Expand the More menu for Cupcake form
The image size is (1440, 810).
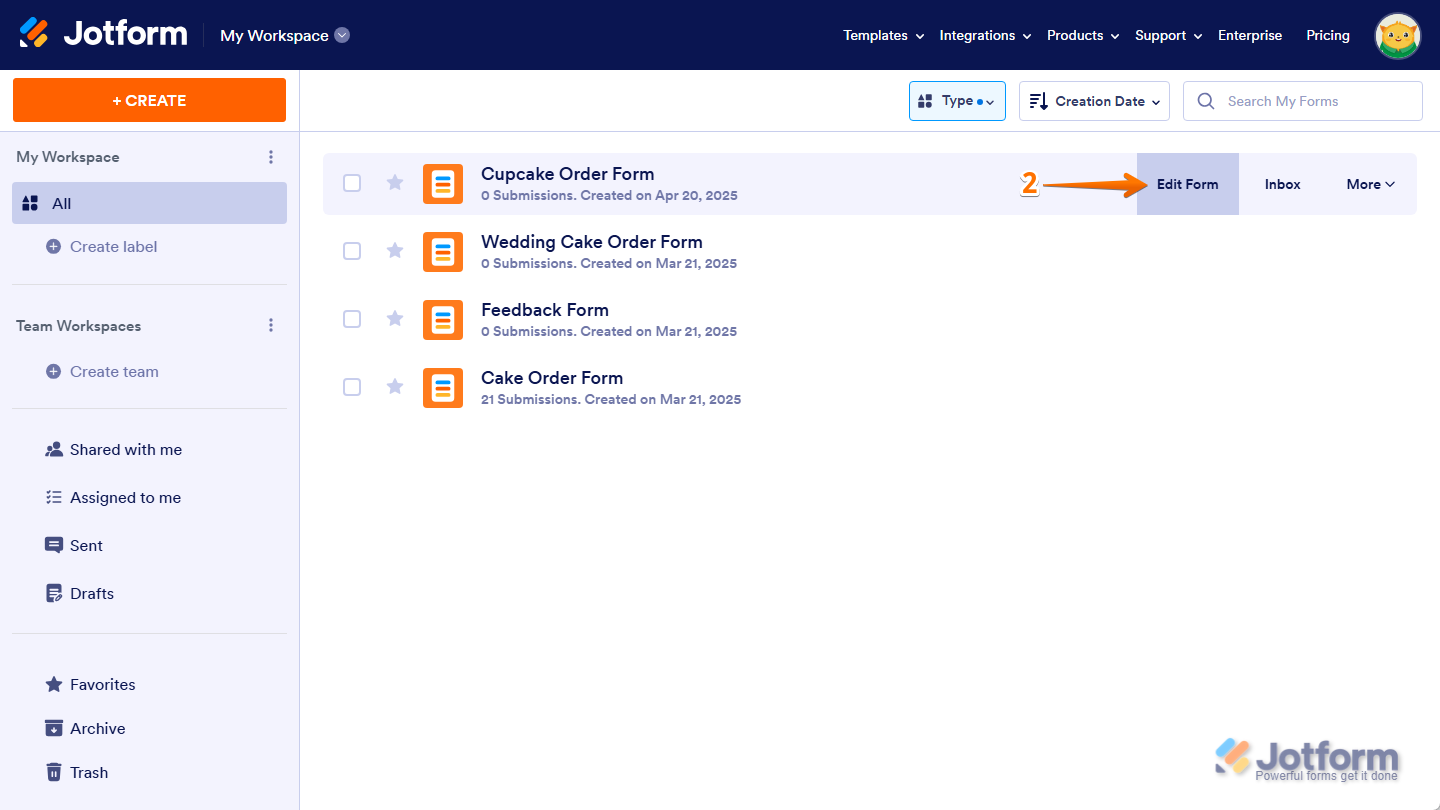coord(1370,184)
